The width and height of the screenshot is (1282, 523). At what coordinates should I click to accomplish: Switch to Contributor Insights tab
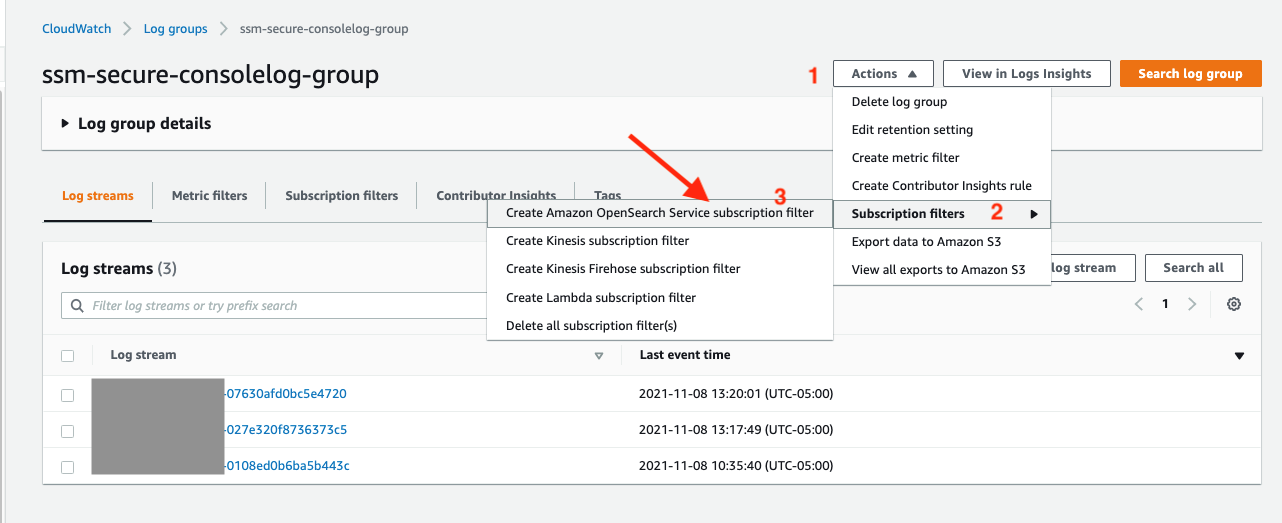point(496,196)
